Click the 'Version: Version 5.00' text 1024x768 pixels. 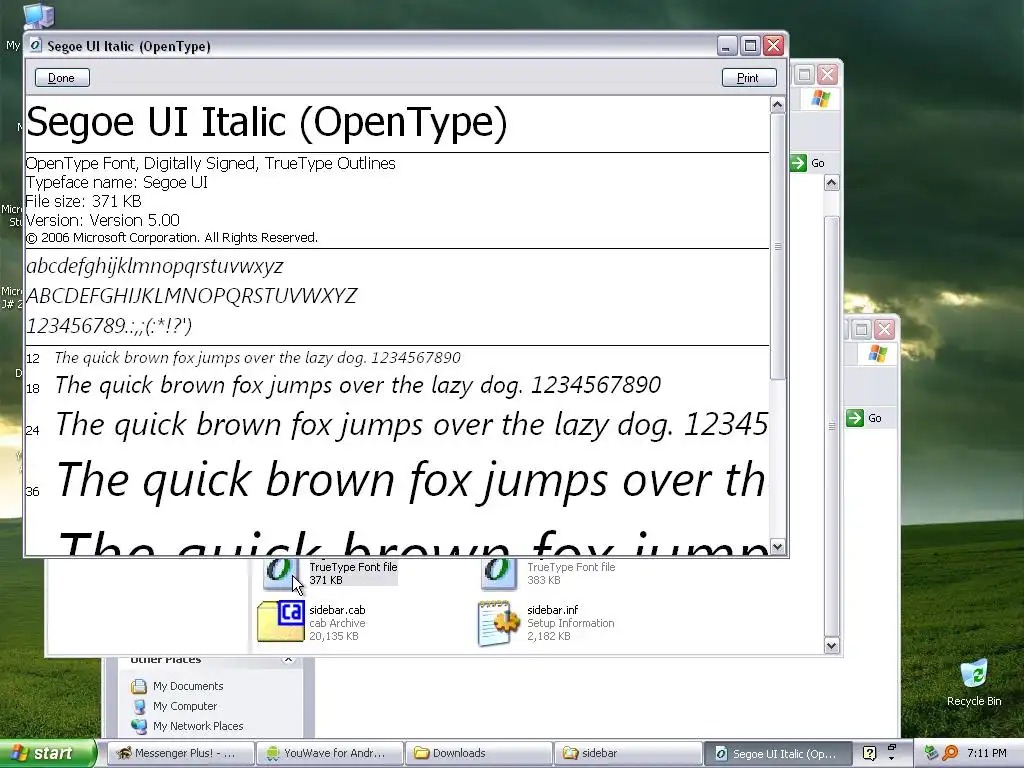[103, 220]
